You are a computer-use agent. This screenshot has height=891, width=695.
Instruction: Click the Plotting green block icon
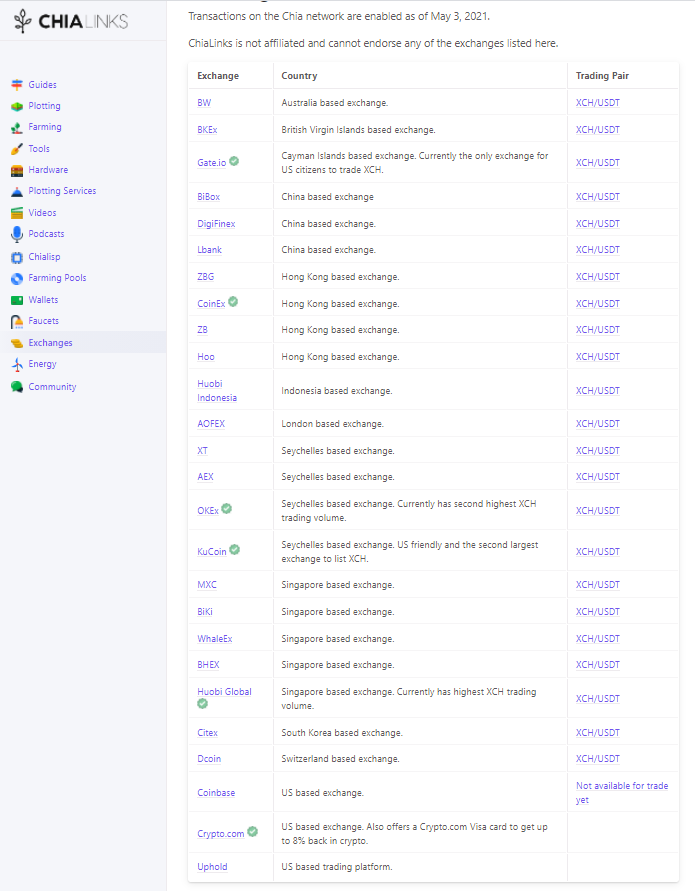click(17, 106)
